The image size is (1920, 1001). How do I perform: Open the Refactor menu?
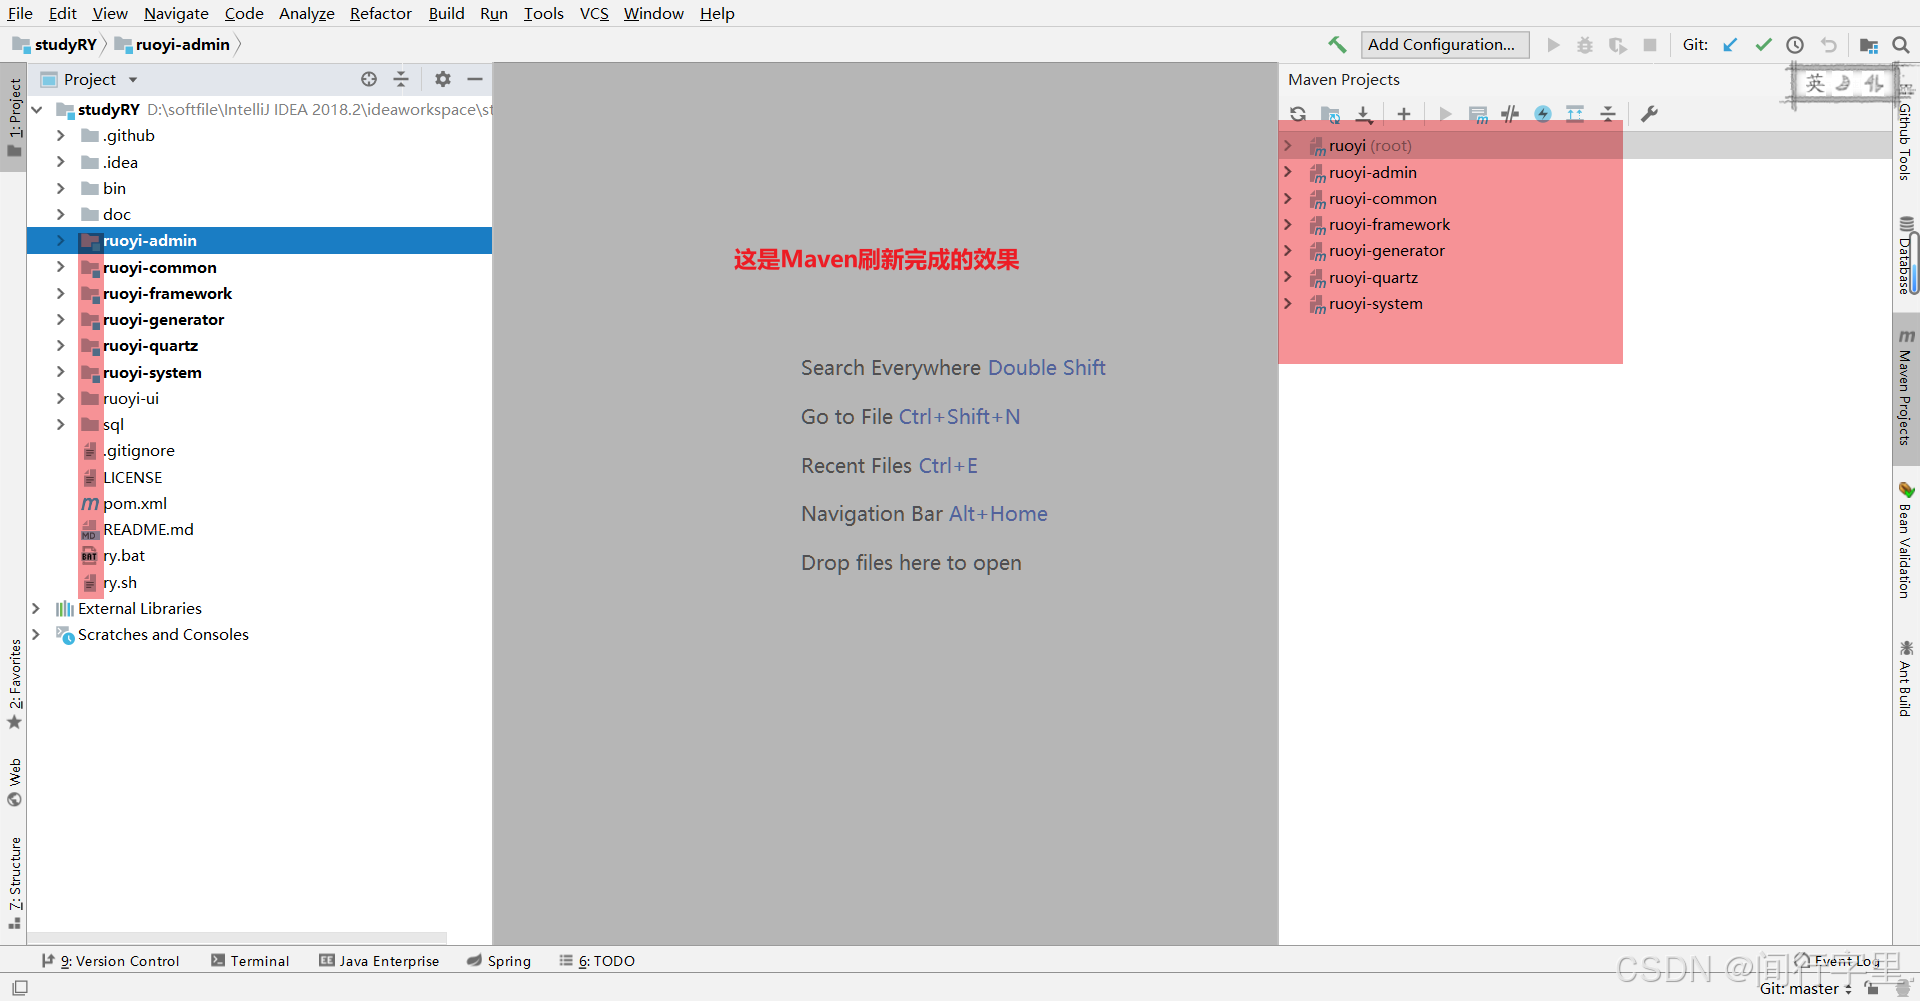[x=381, y=13]
